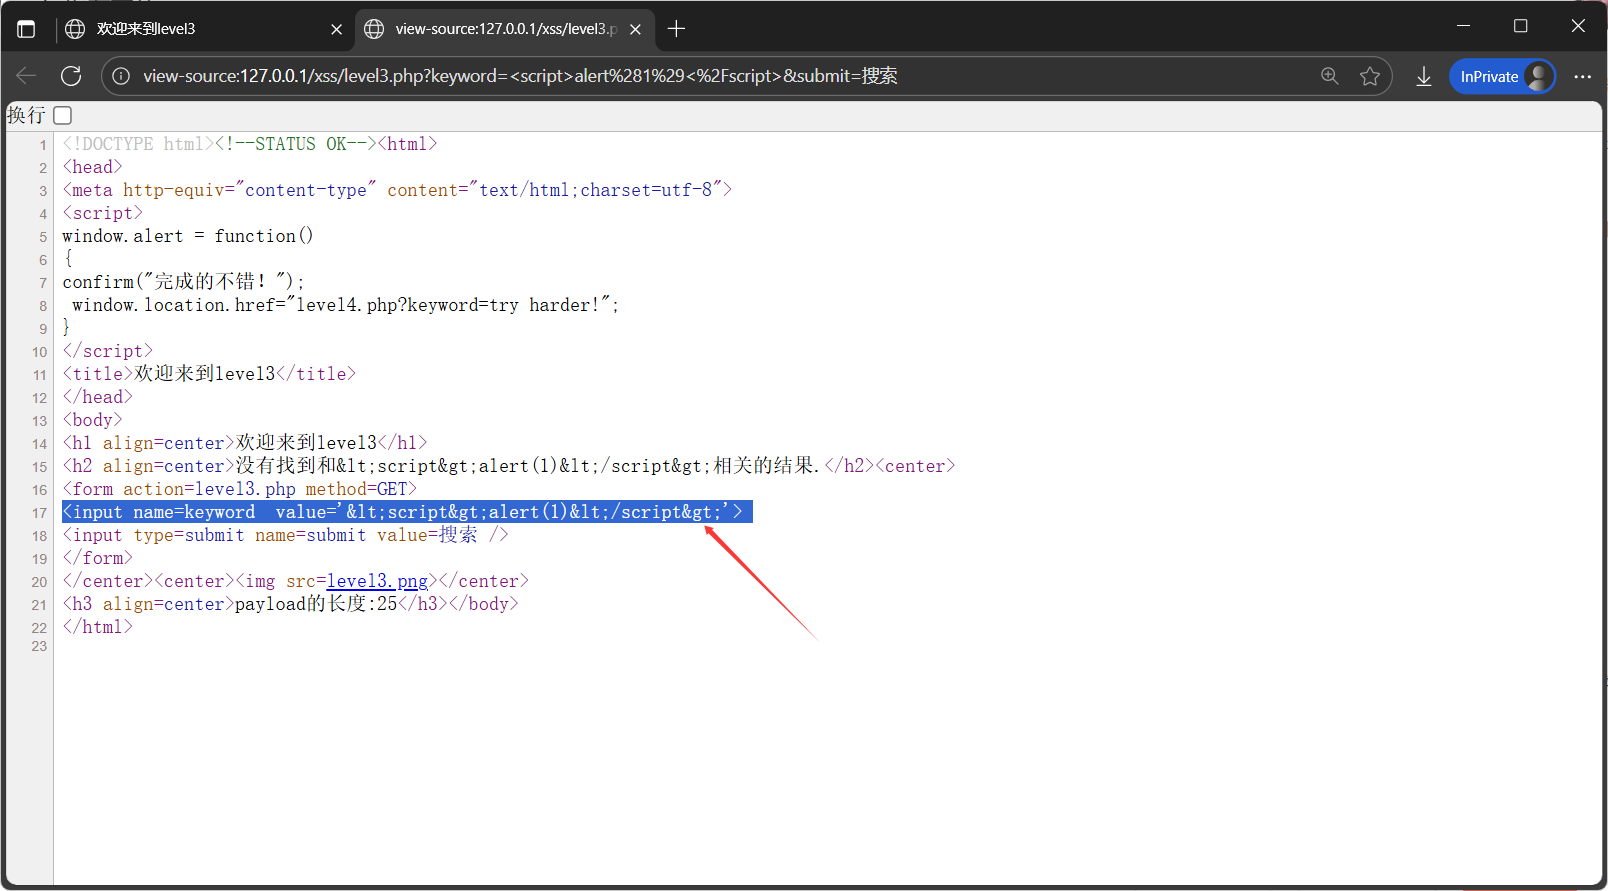Maximize the browser window
The height and width of the screenshot is (891, 1608).
point(1521,26)
